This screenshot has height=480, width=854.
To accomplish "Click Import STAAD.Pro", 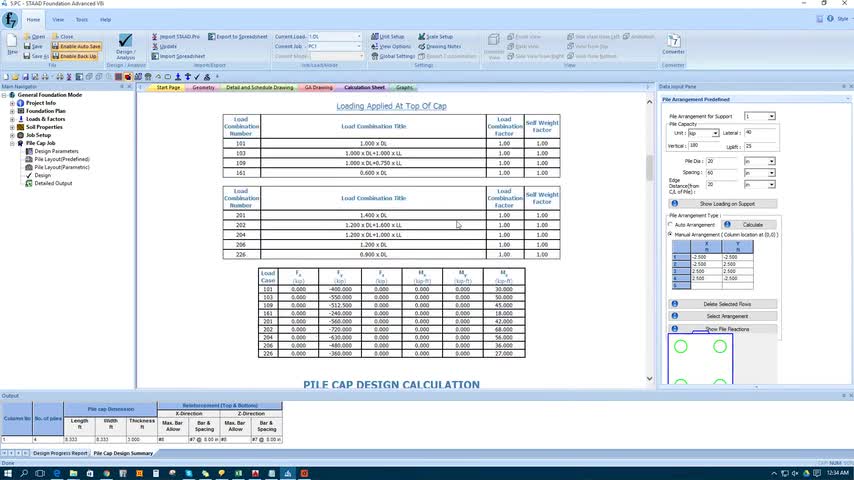I will click(x=175, y=37).
